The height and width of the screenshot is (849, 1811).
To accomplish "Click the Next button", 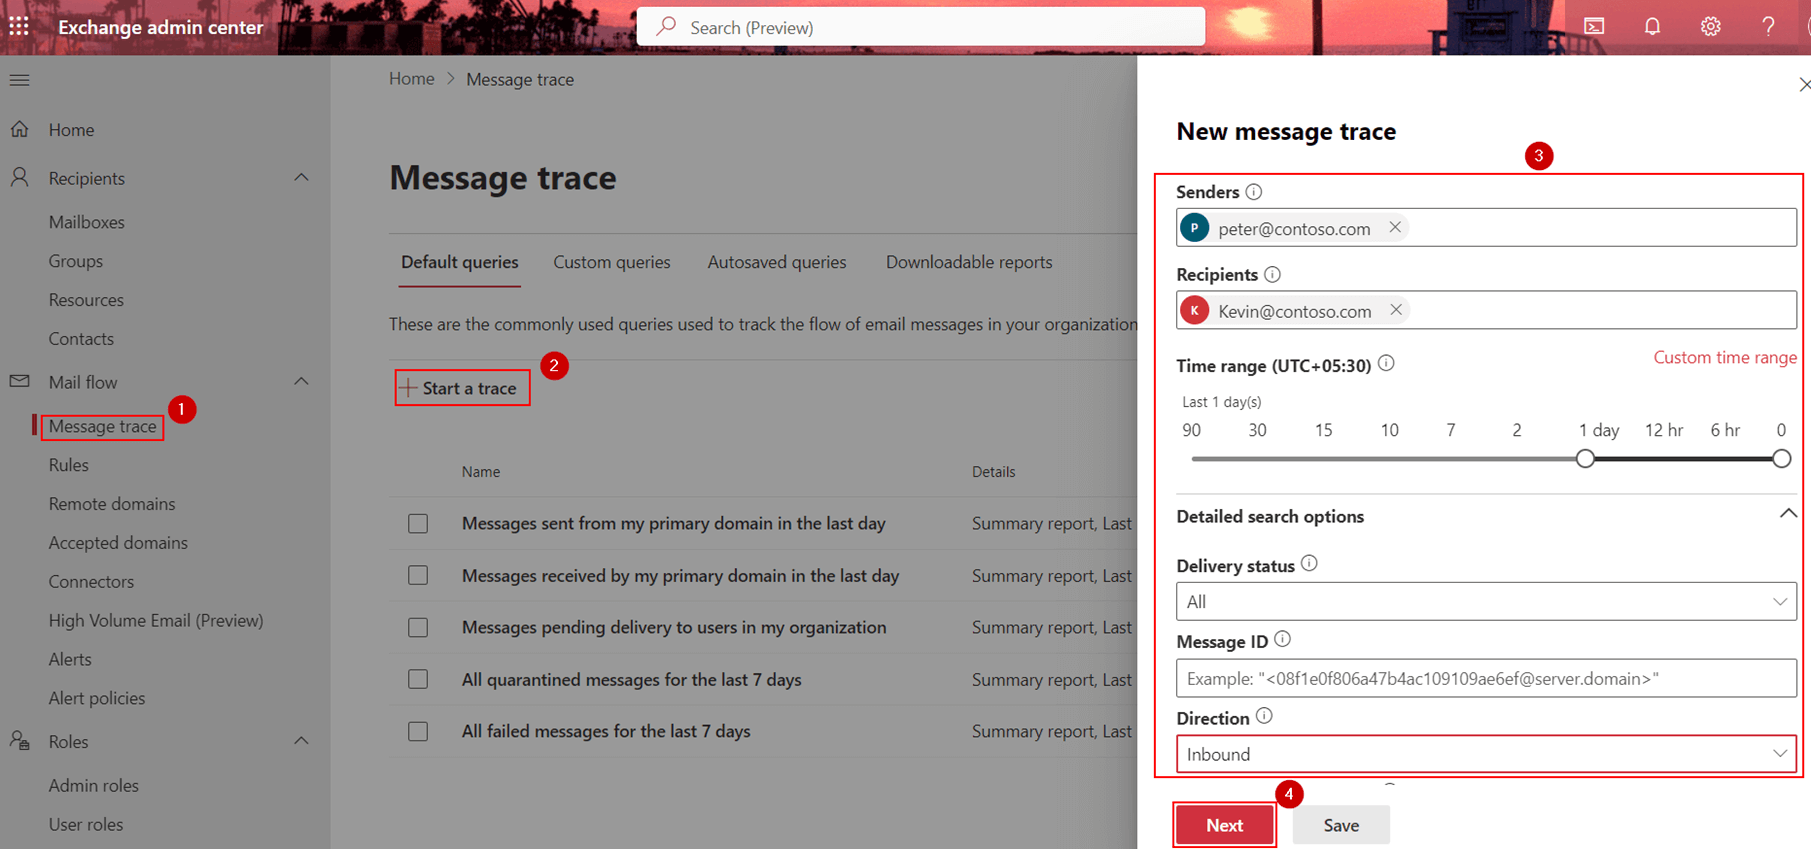I will tap(1225, 825).
